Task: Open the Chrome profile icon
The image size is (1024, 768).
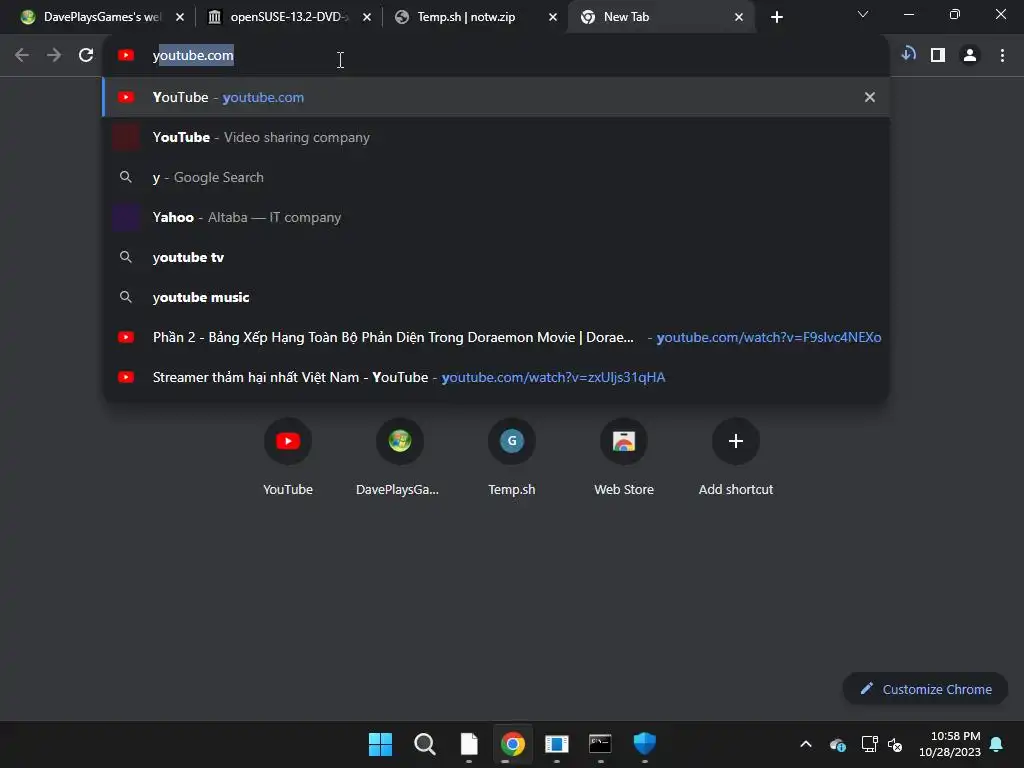Action: tap(970, 55)
